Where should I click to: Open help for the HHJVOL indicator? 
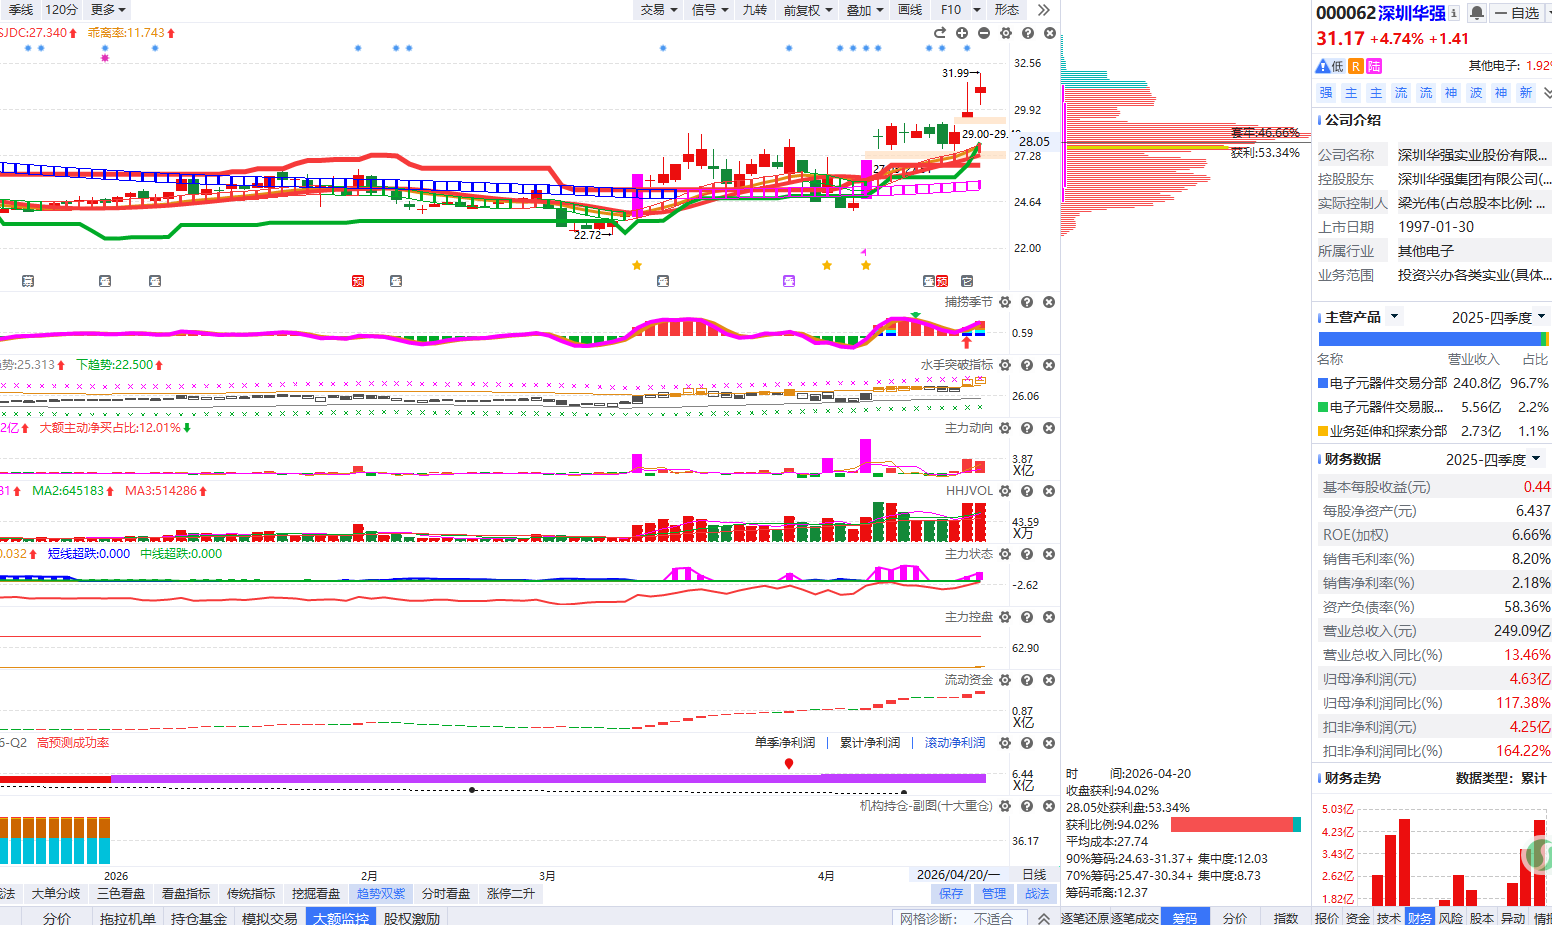(x=1027, y=491)
